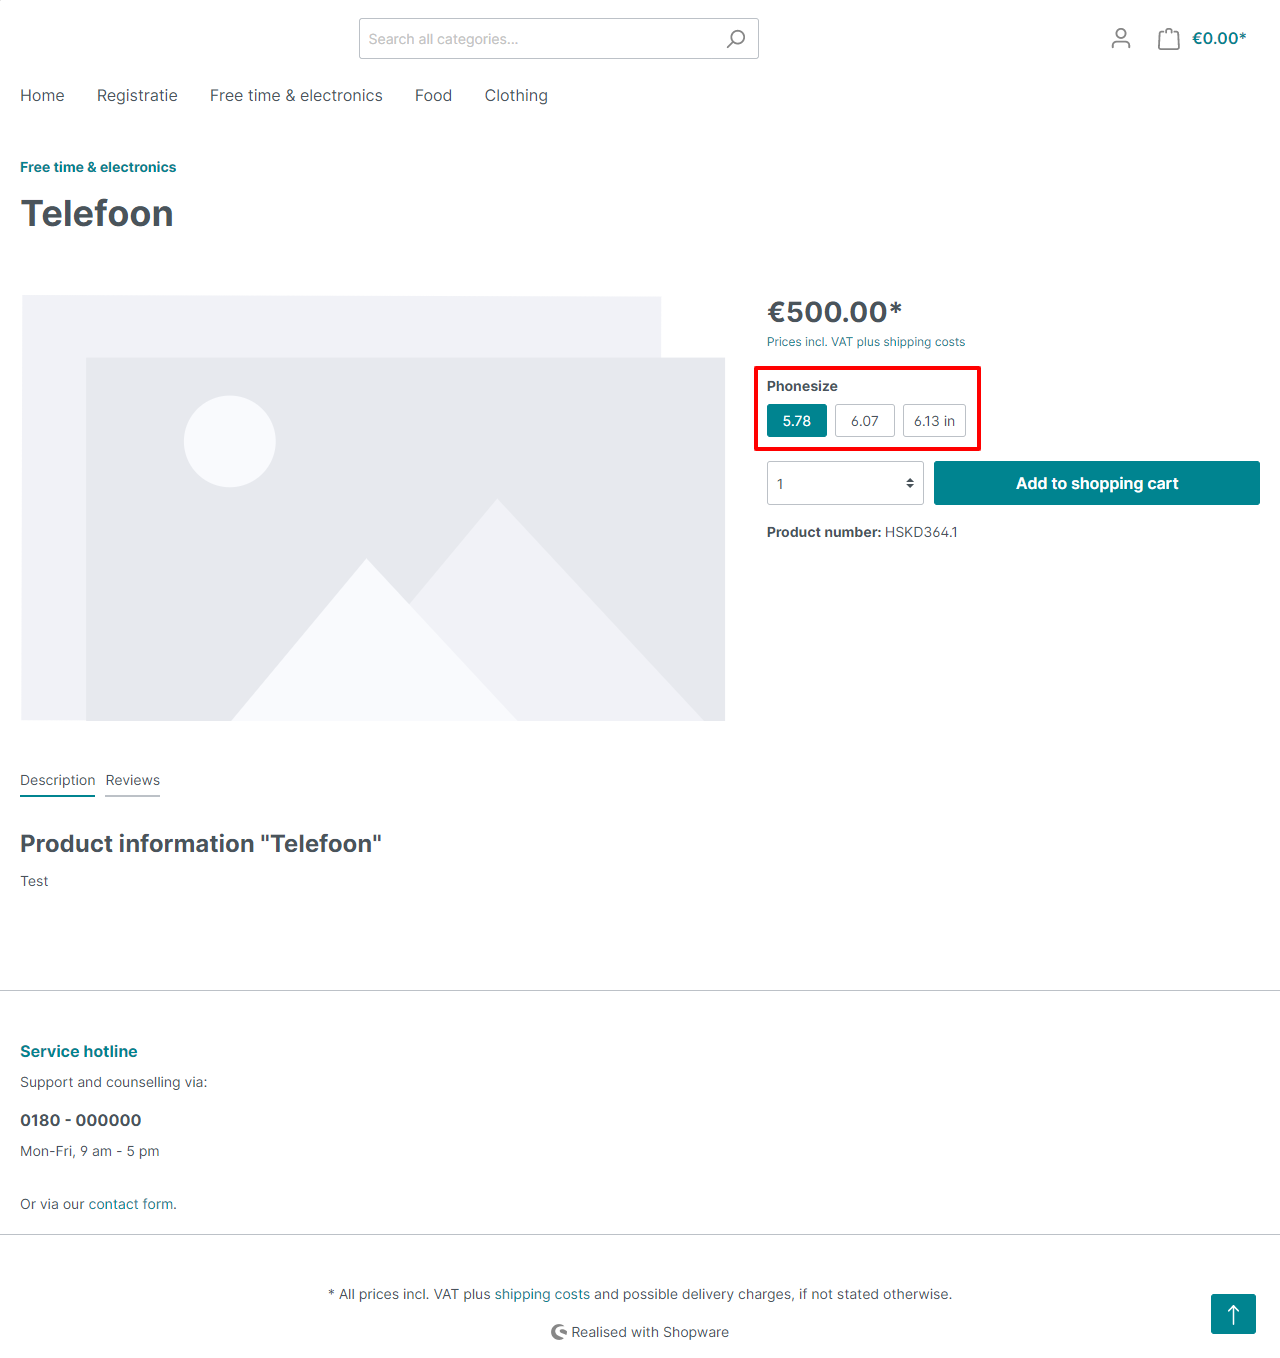Switch to the Reviews tab
Viewport: 1280px width, 1358px height.
coord(133,780)
